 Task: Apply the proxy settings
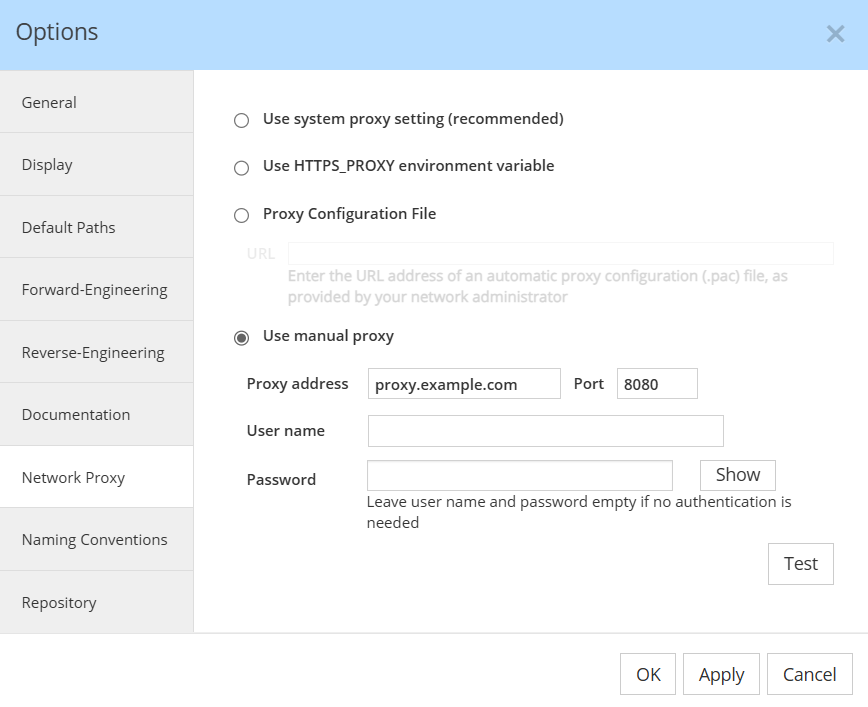click(x=721, y=674)
